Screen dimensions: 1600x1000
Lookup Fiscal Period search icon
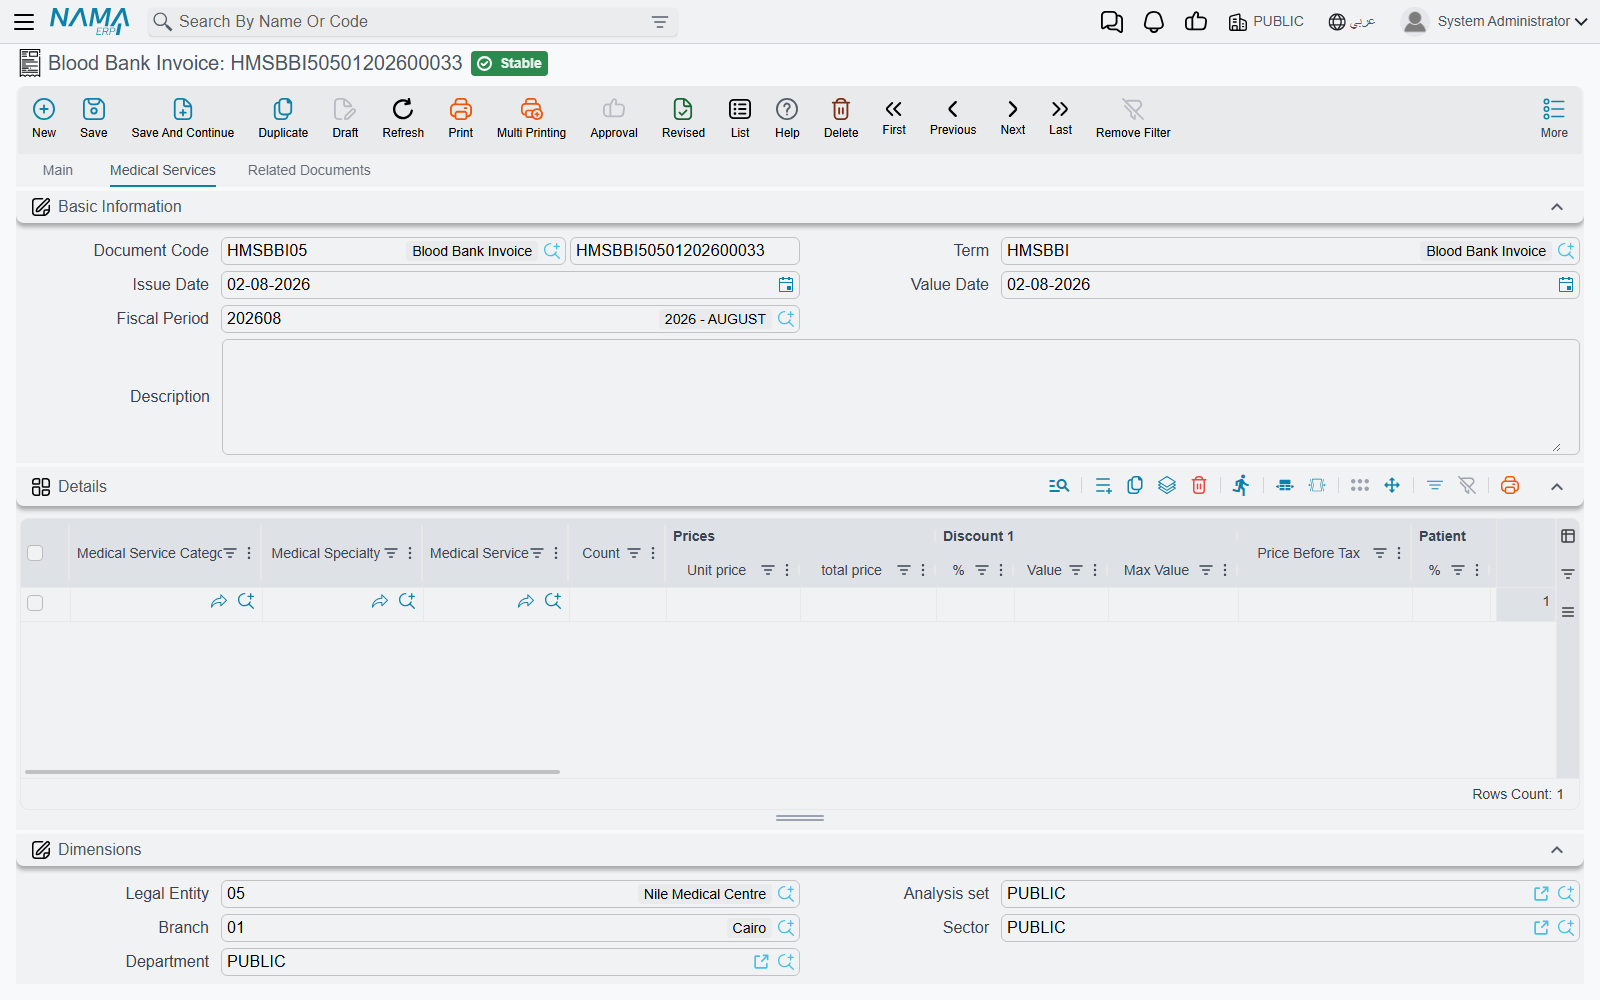tap(786, 319)
